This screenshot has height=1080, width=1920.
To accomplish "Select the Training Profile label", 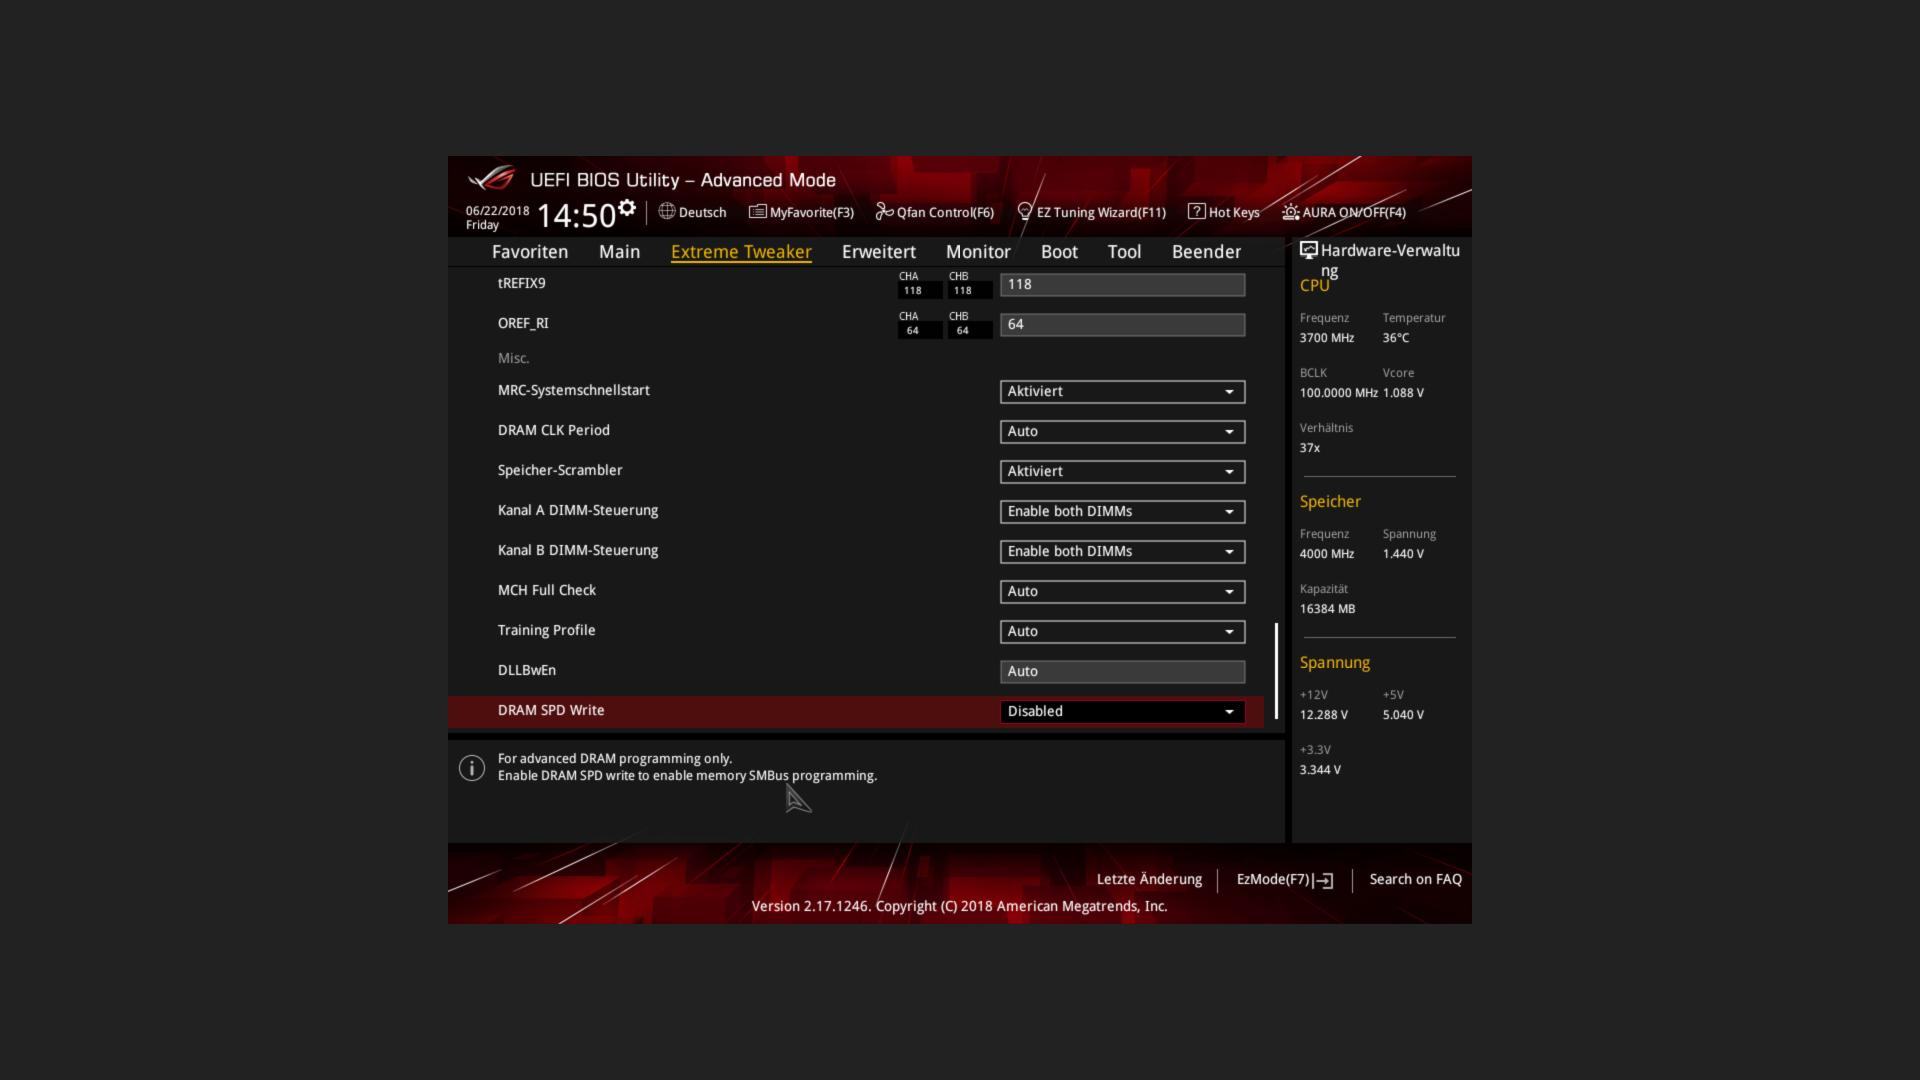I will (x=546, y=630).
